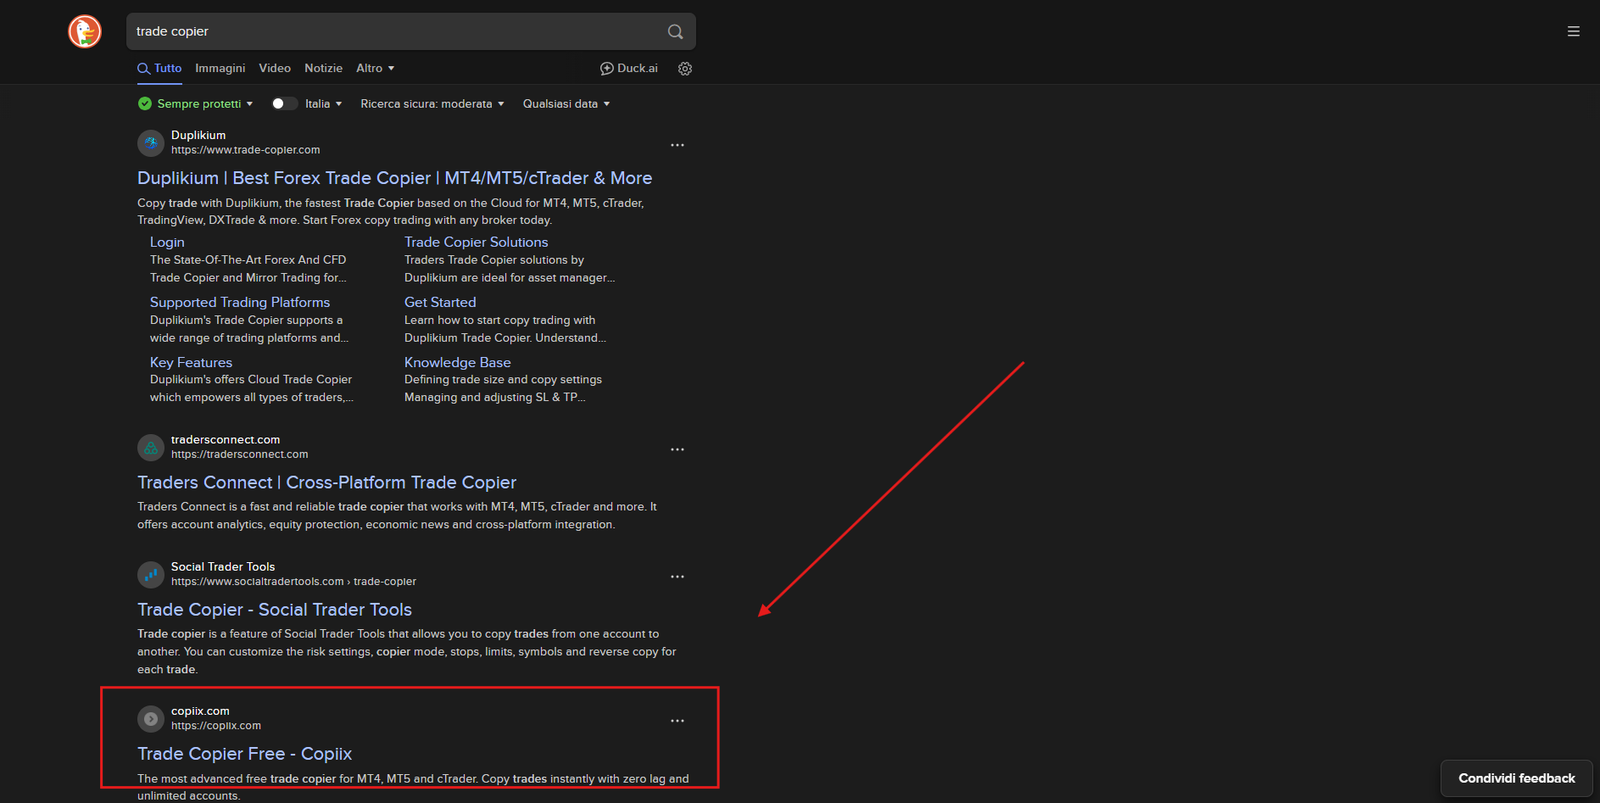
Task: Open the Key Features sublink
Action: coord(191,363)
